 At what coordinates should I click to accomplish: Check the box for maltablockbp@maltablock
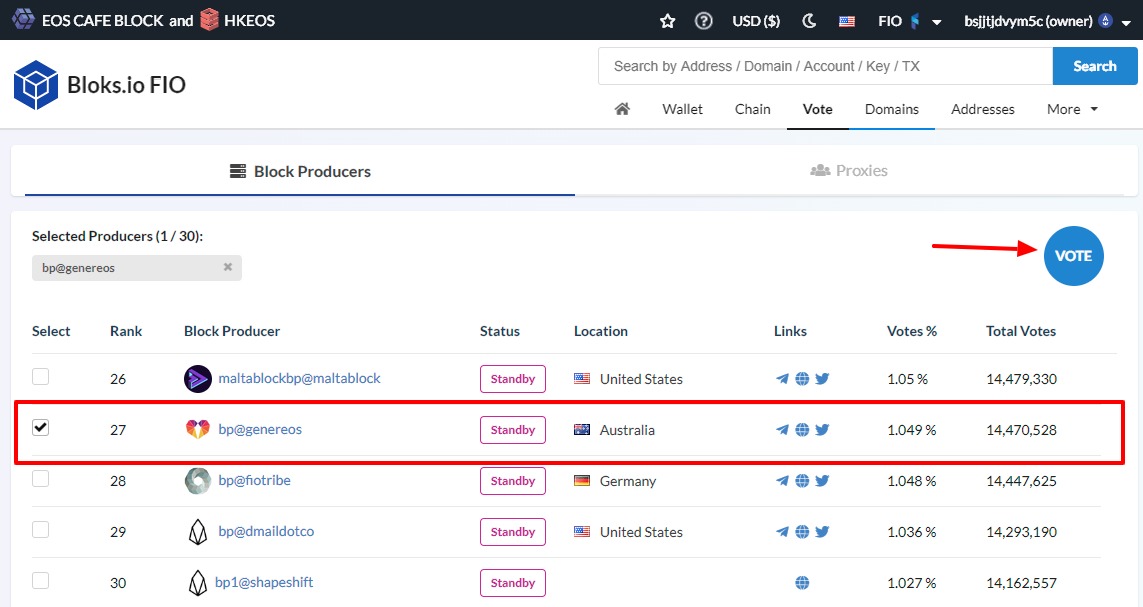tap(41, 376)
